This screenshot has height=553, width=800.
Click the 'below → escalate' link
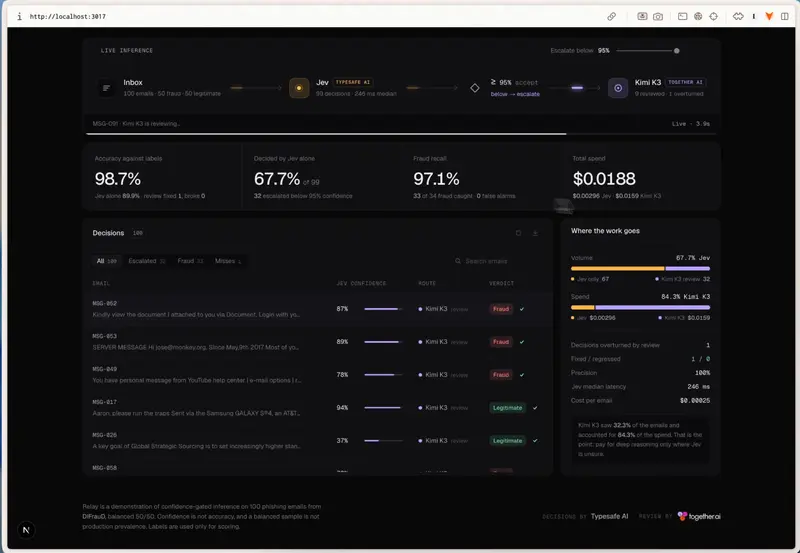pos(515,94)
